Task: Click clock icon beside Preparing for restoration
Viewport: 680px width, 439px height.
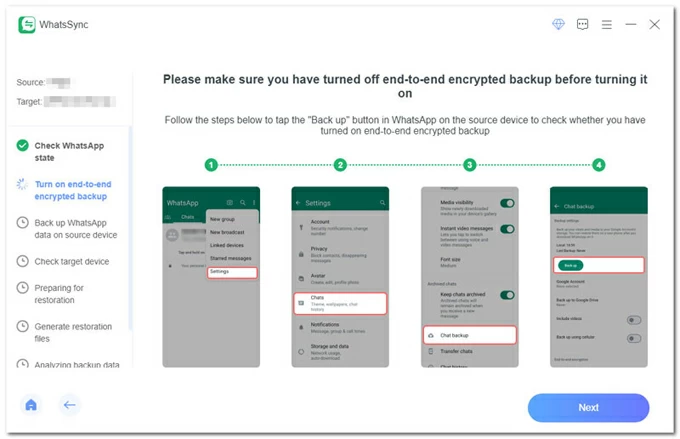Action: coord(22,288)
